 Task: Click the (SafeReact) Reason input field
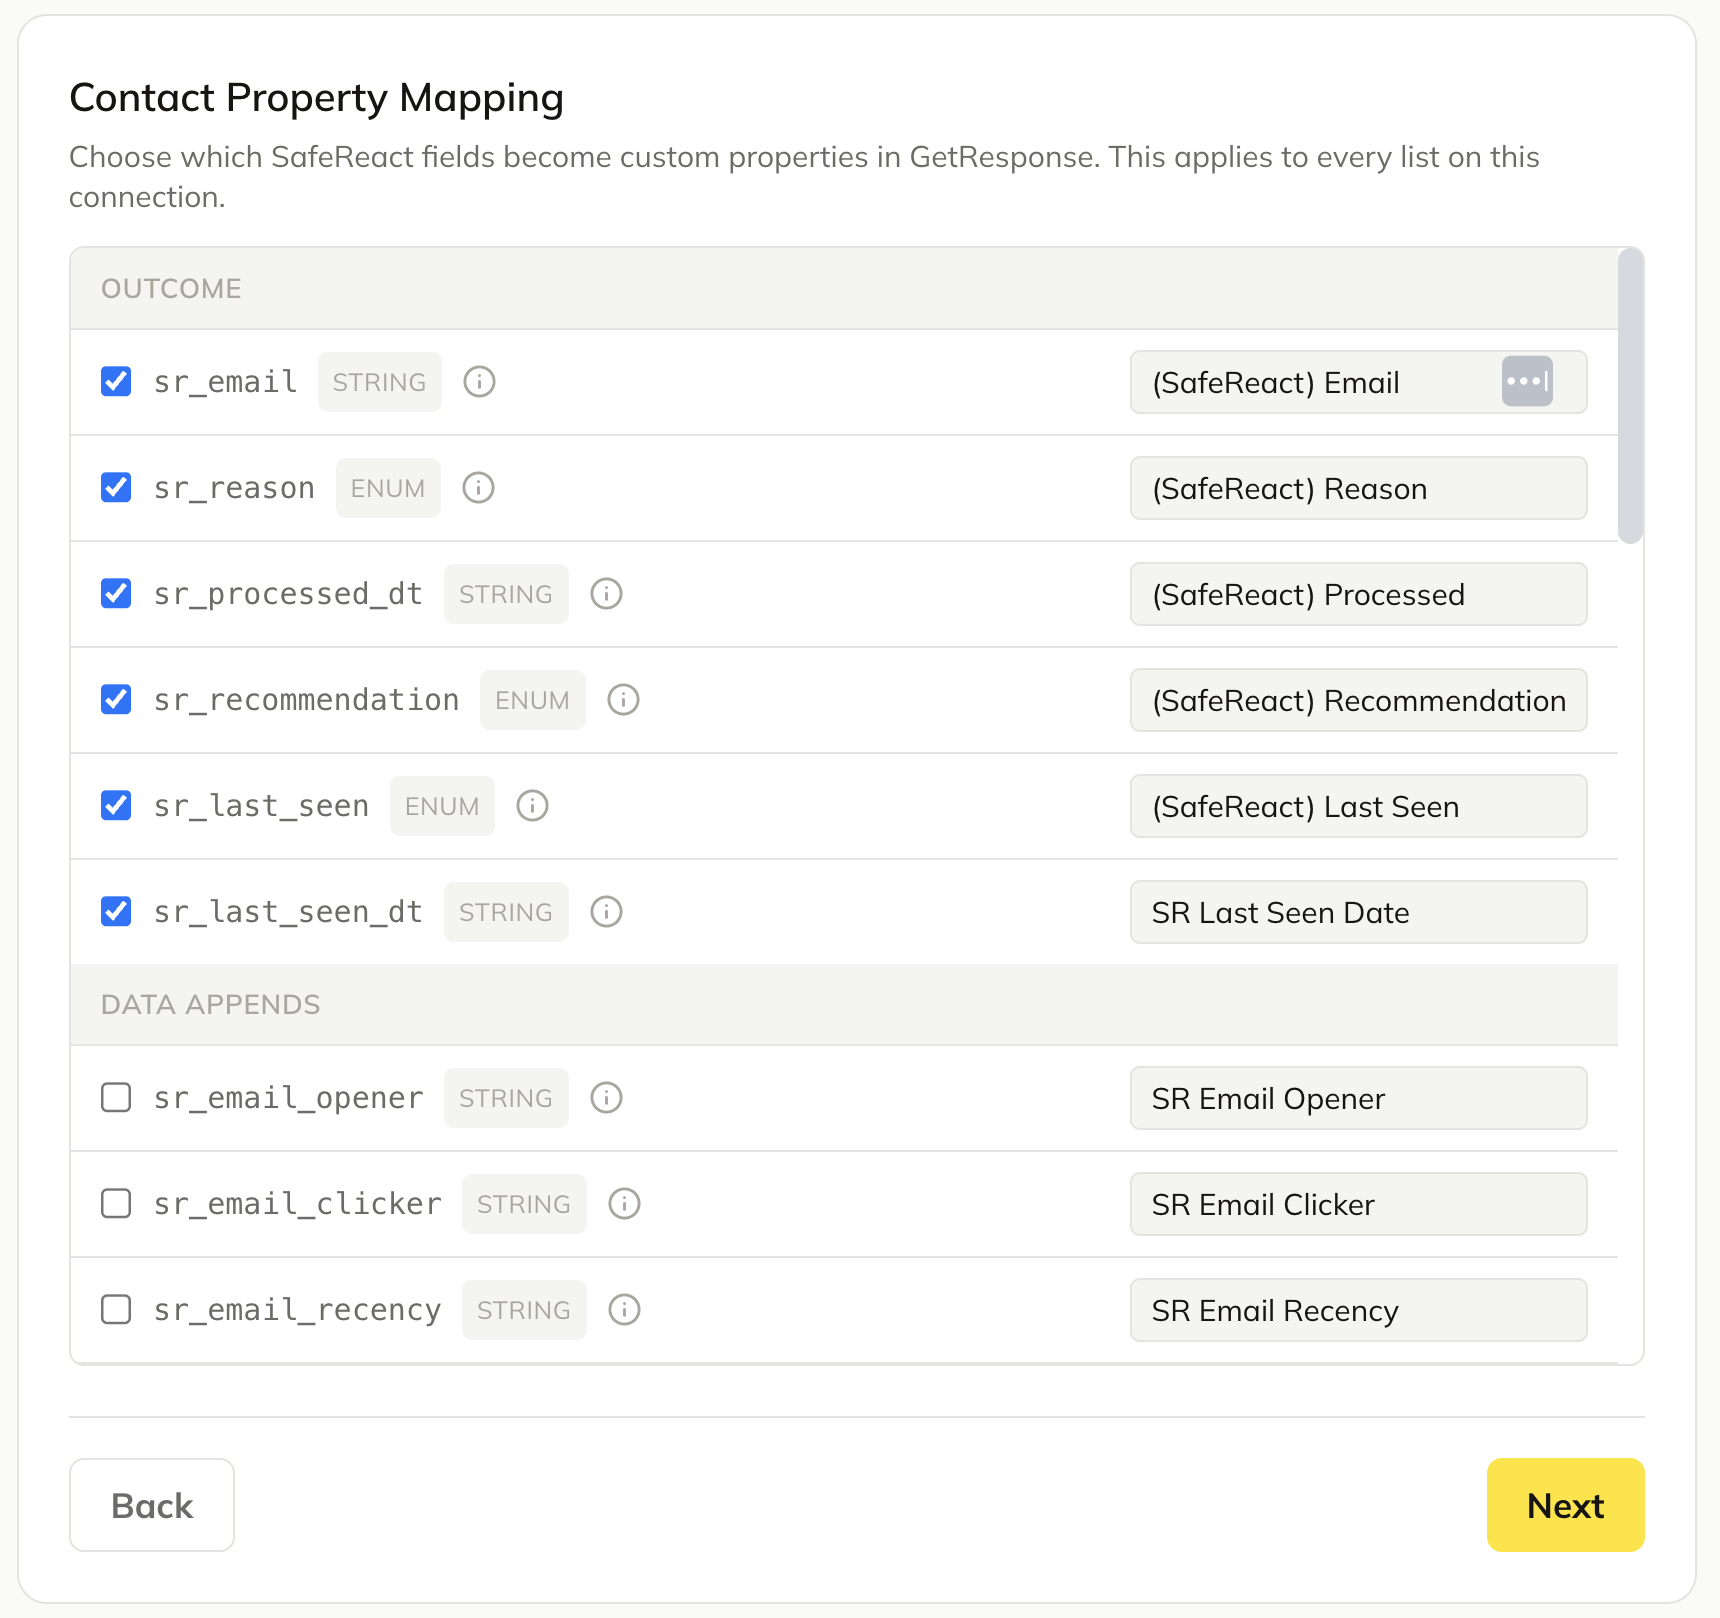(x=1358, y=488)
